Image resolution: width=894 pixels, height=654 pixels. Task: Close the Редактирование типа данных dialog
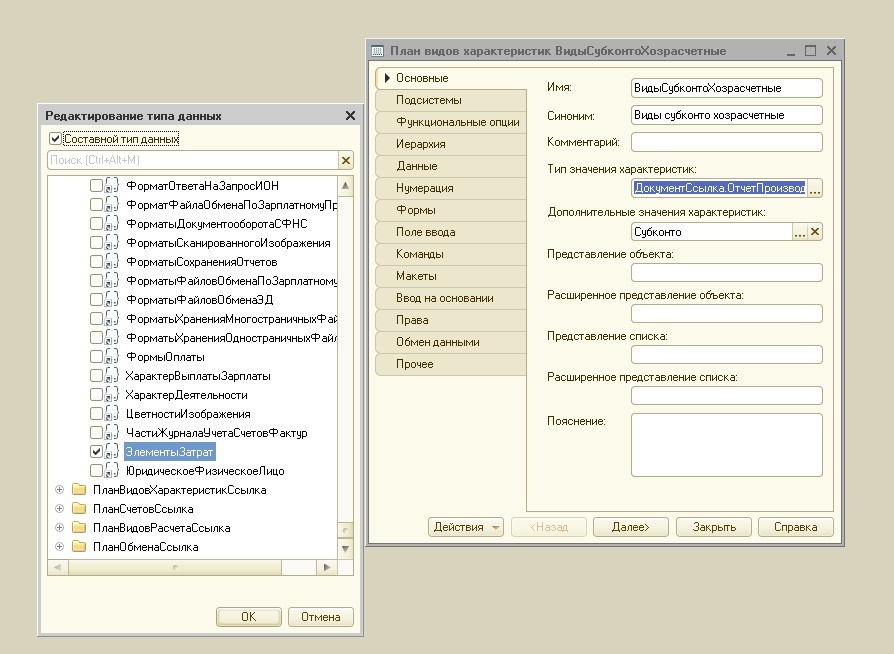point(350,116)
